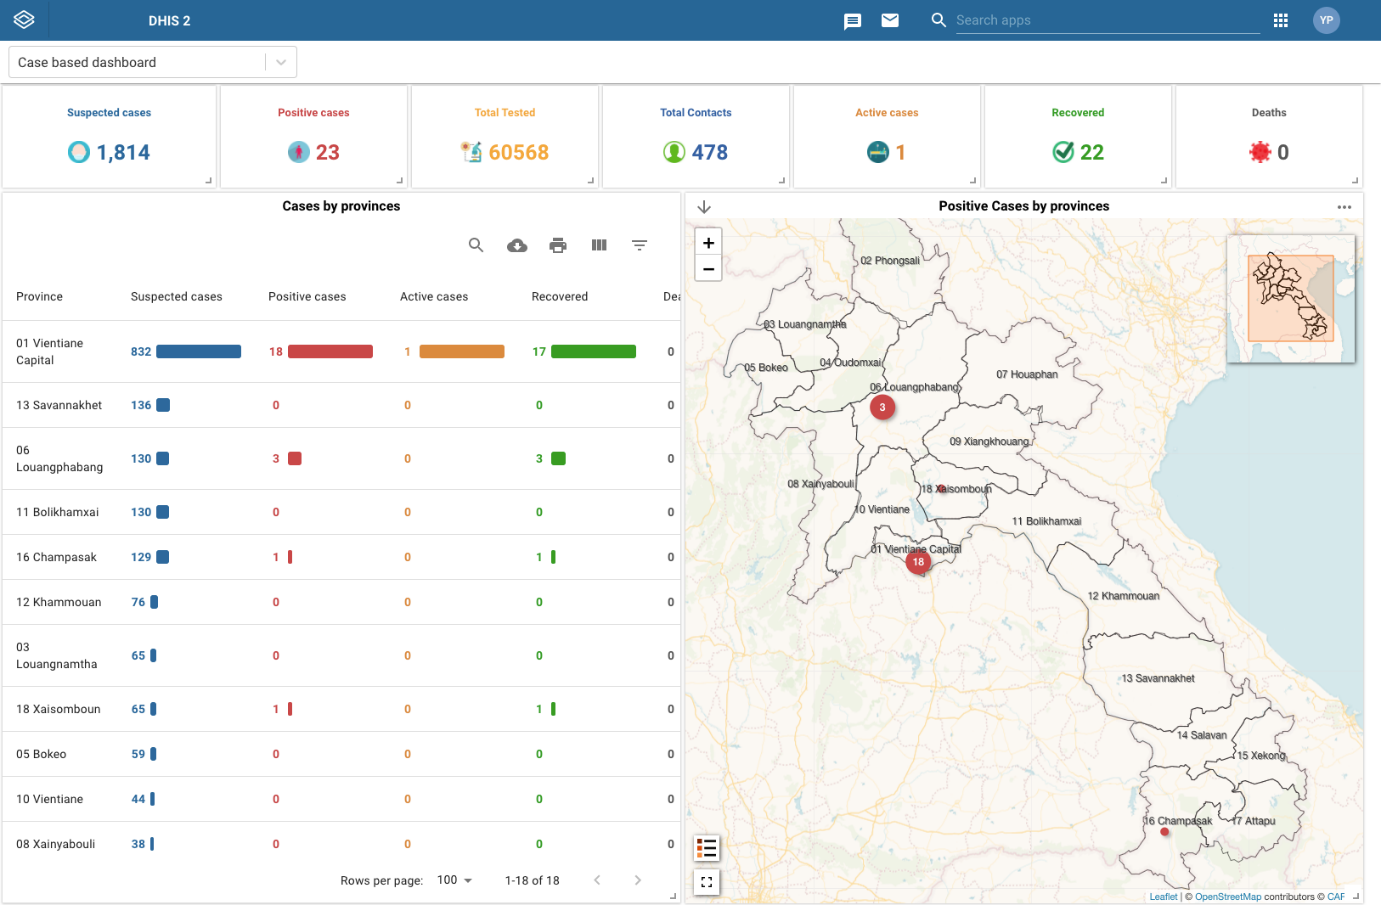Viewport: 1381px width, 905px height.
Task: Toggle fullscreen mode on map
Action: pyautogui.click(x=707, y=882)
